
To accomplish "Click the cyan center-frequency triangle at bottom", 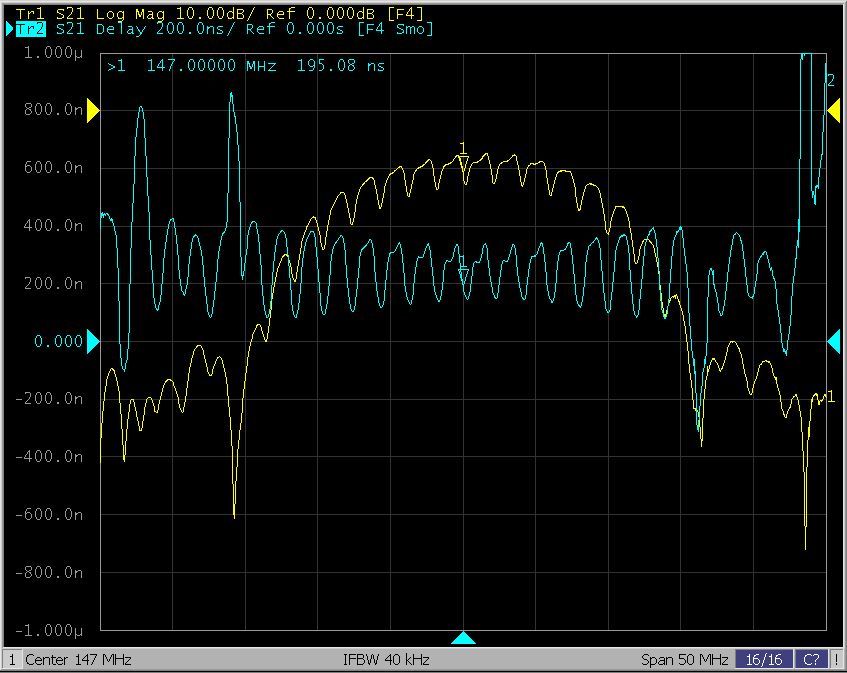I will pos(463,638).
